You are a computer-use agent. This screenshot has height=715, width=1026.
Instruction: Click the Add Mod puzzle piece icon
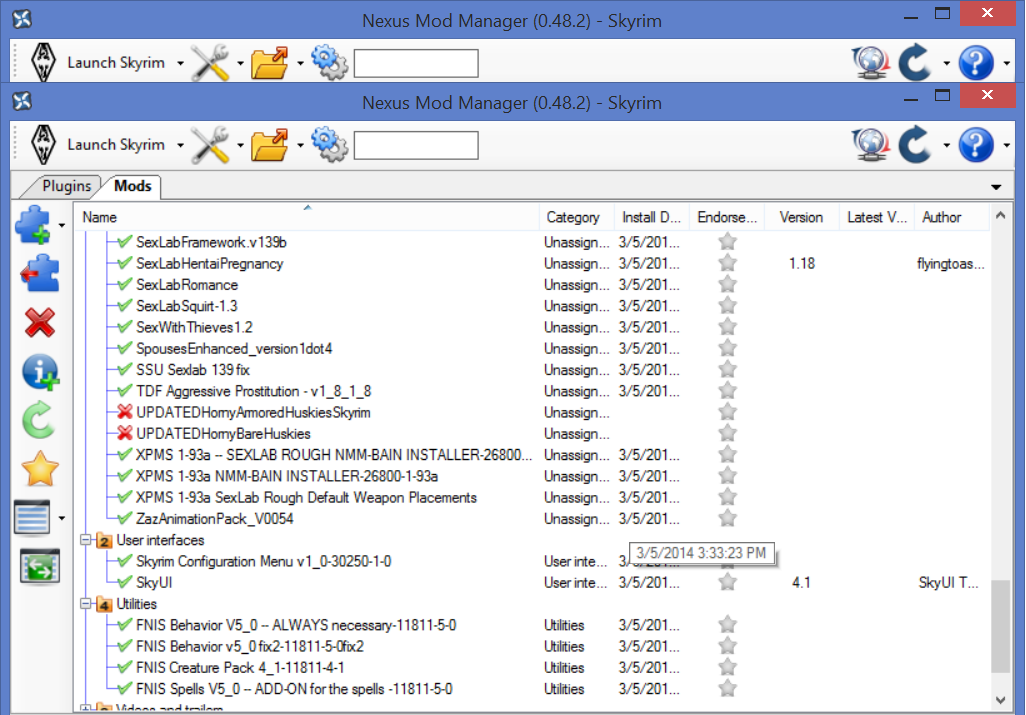point(33,224)
